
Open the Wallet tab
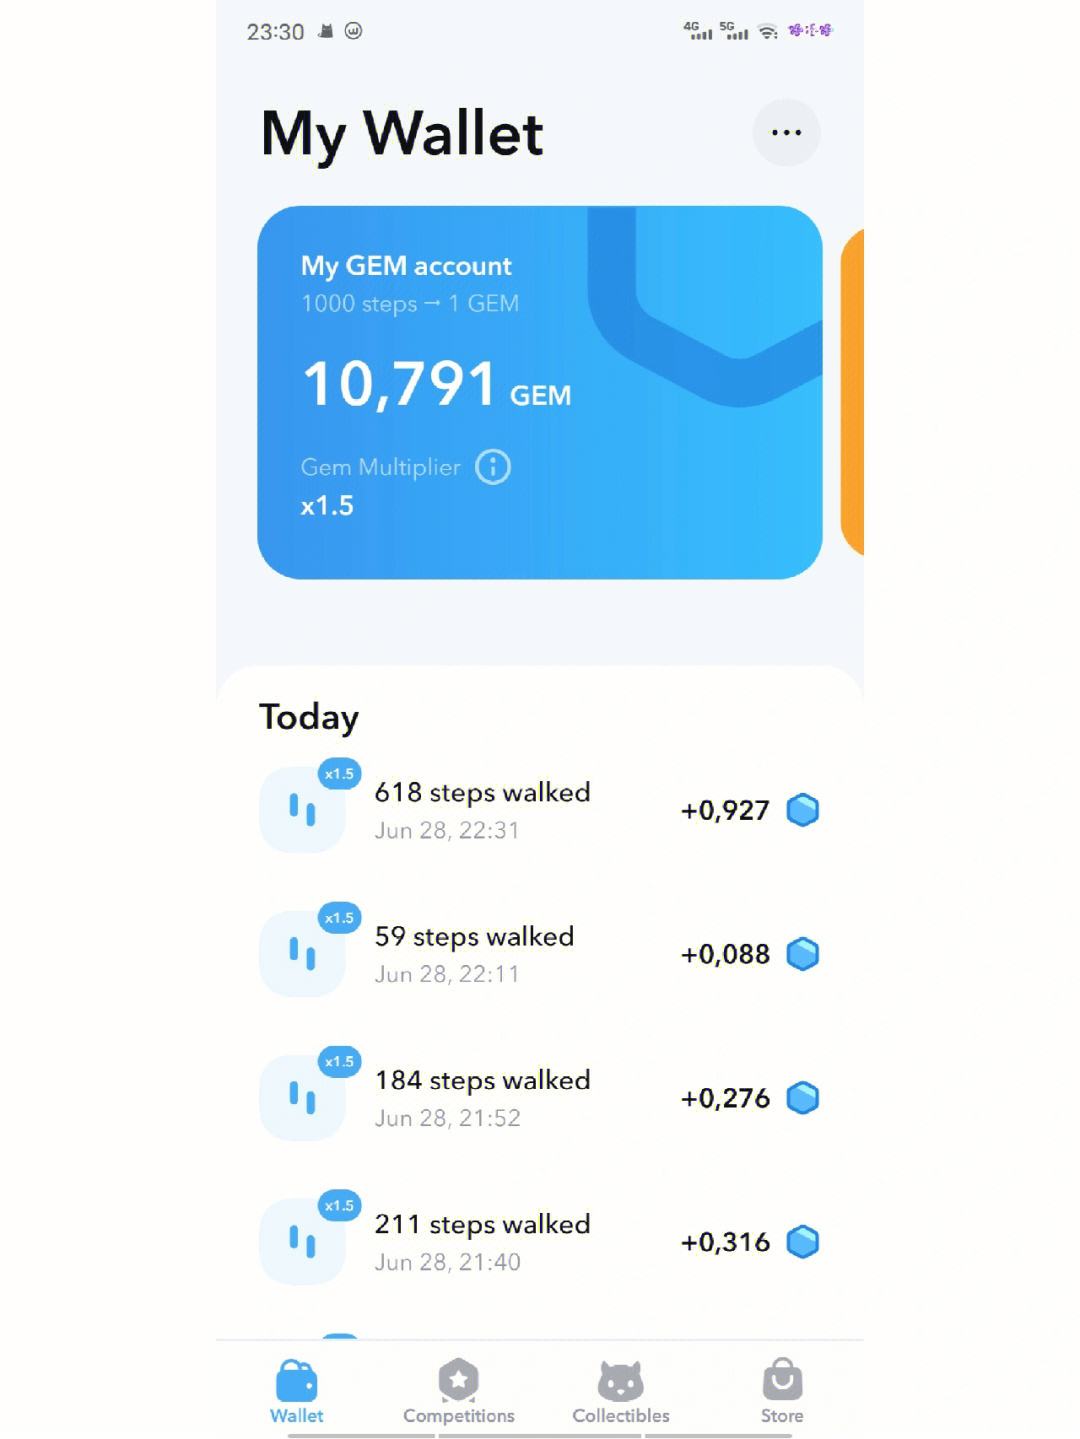[296, 1391]
